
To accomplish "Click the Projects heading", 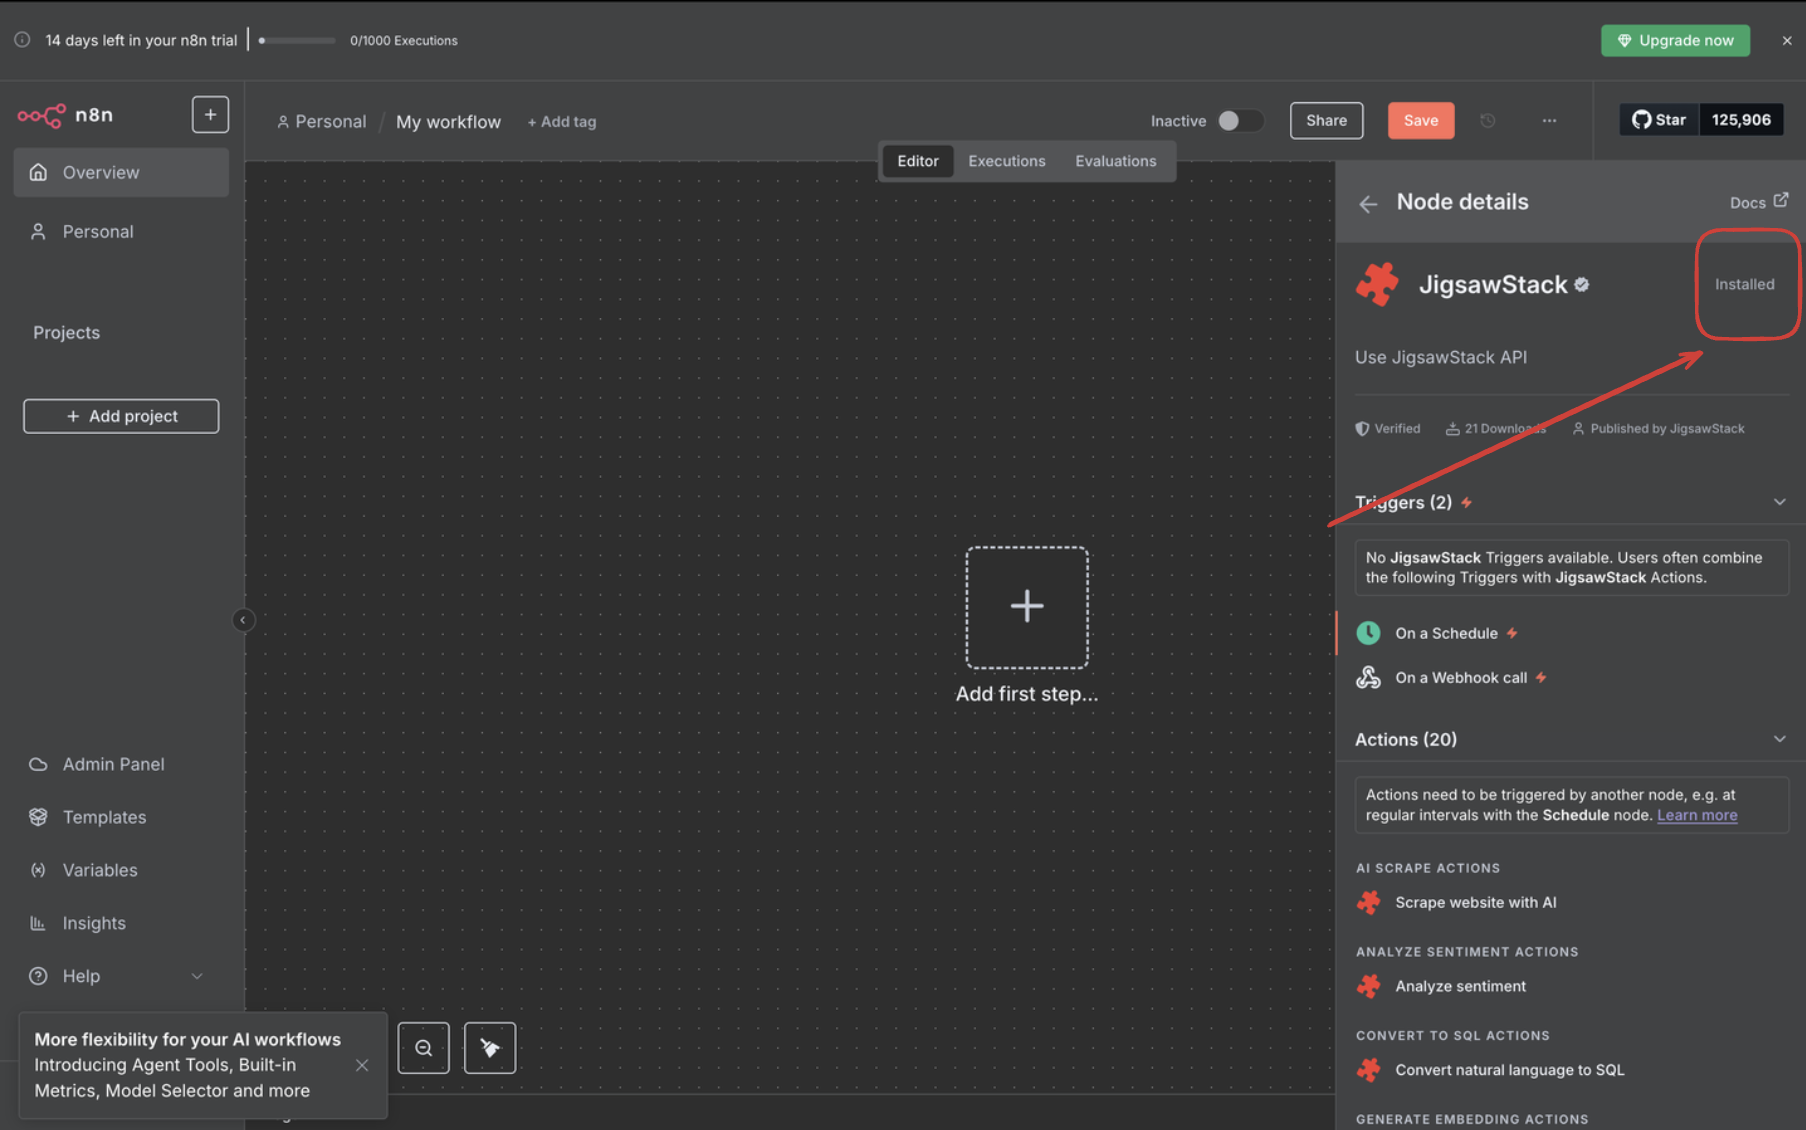I will click(66, 332).
